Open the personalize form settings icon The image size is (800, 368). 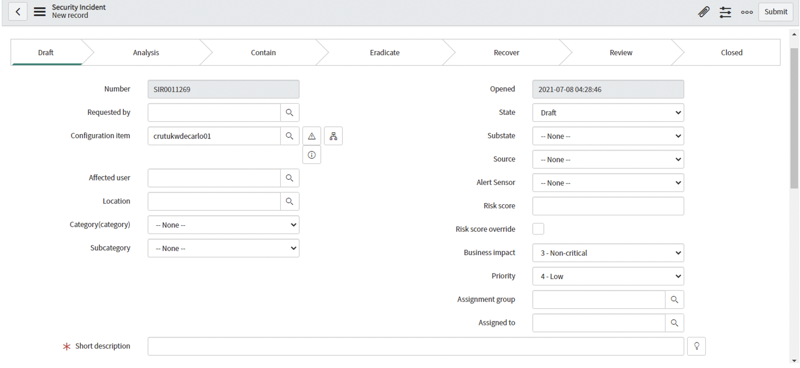pos(726,12)
